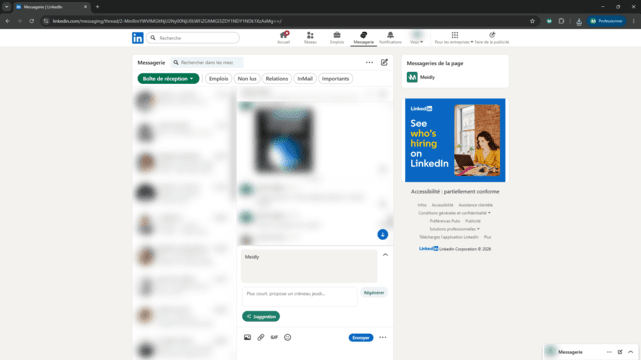Image resolution: width=641 pixels, height=360 pixels.
Task: Jump to latest message with blue arrow
Action: point(383,235)
